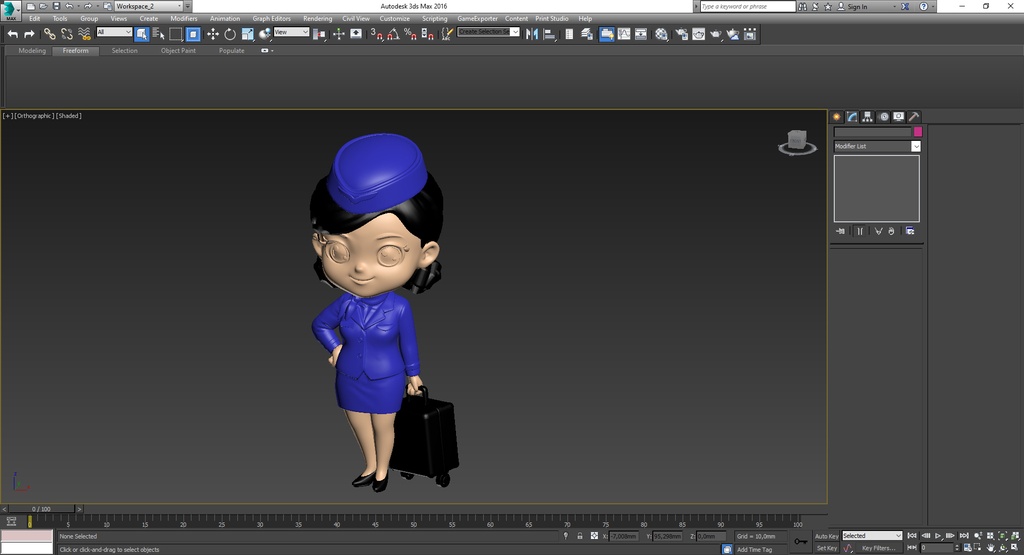
Task: Activate Select and Move tool
Action: 213,34
